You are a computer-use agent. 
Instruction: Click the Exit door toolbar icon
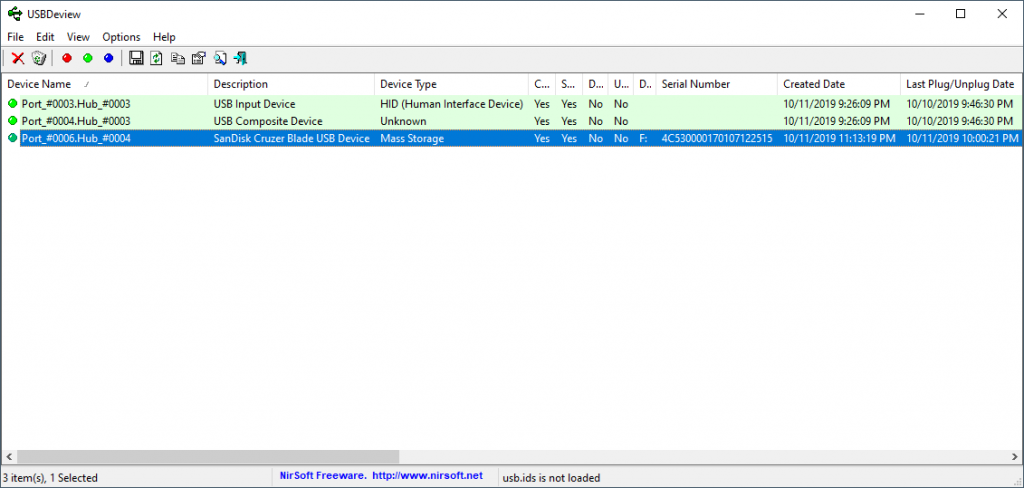(x=240, y=59)
